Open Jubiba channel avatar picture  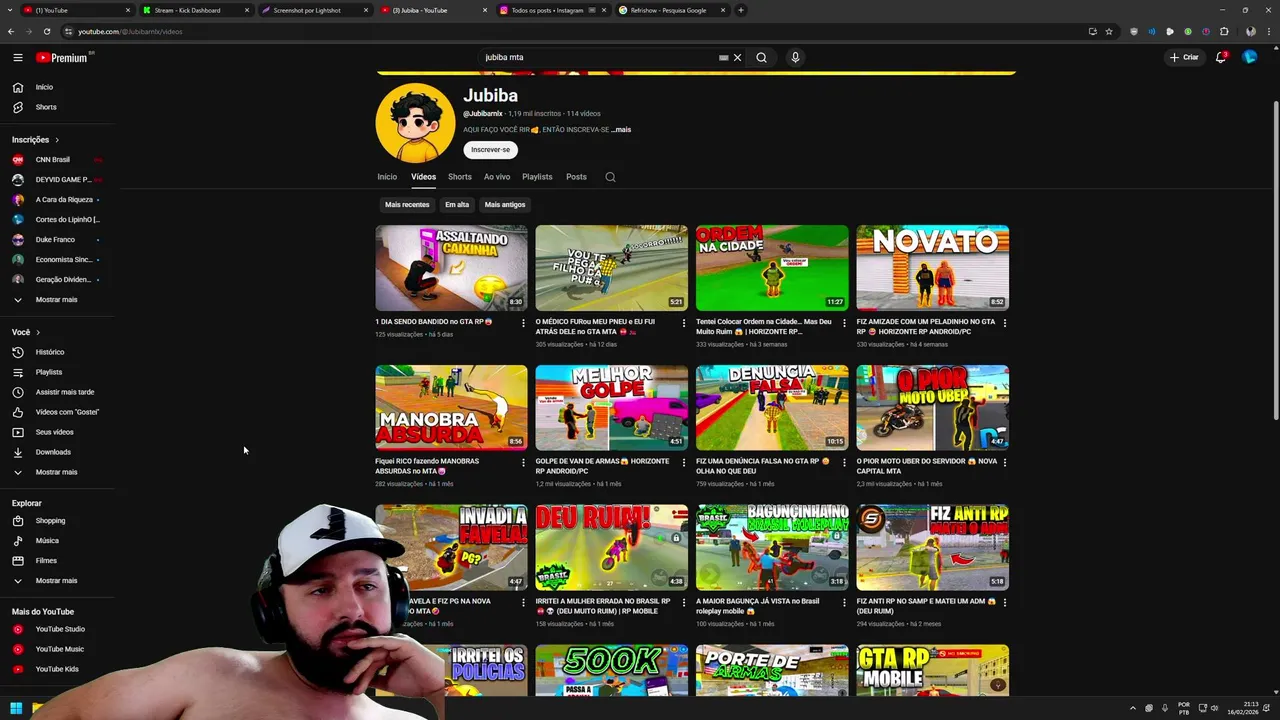(x=415, y=123)
